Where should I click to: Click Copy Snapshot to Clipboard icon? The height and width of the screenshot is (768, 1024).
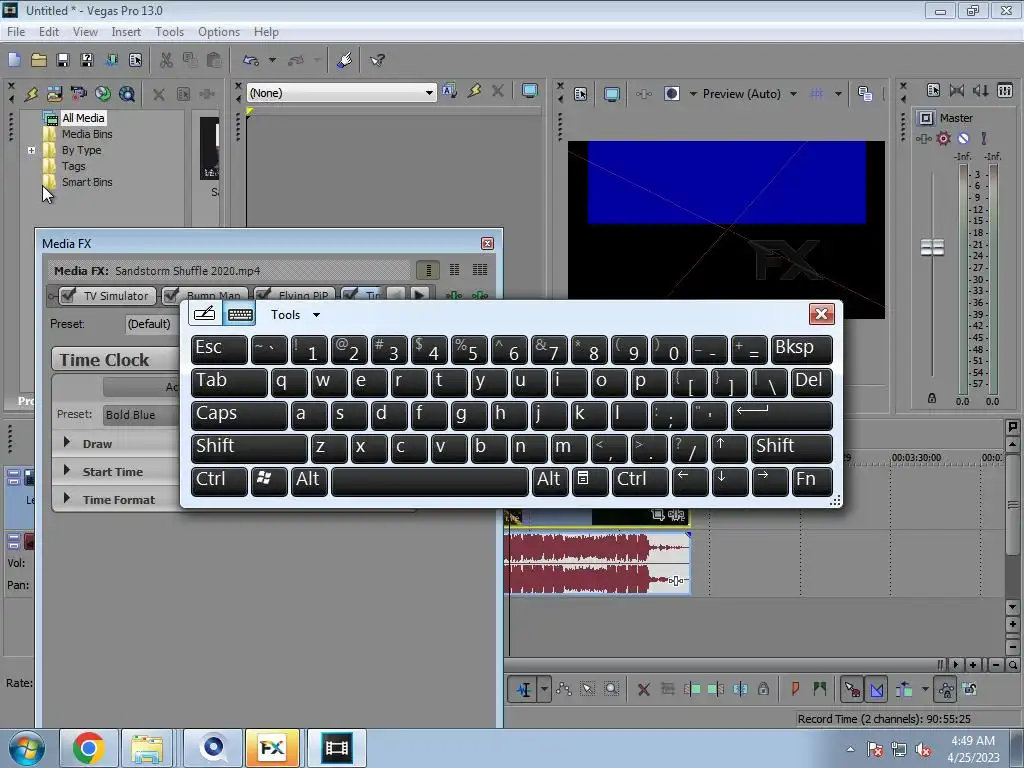(x=865, y=94)
